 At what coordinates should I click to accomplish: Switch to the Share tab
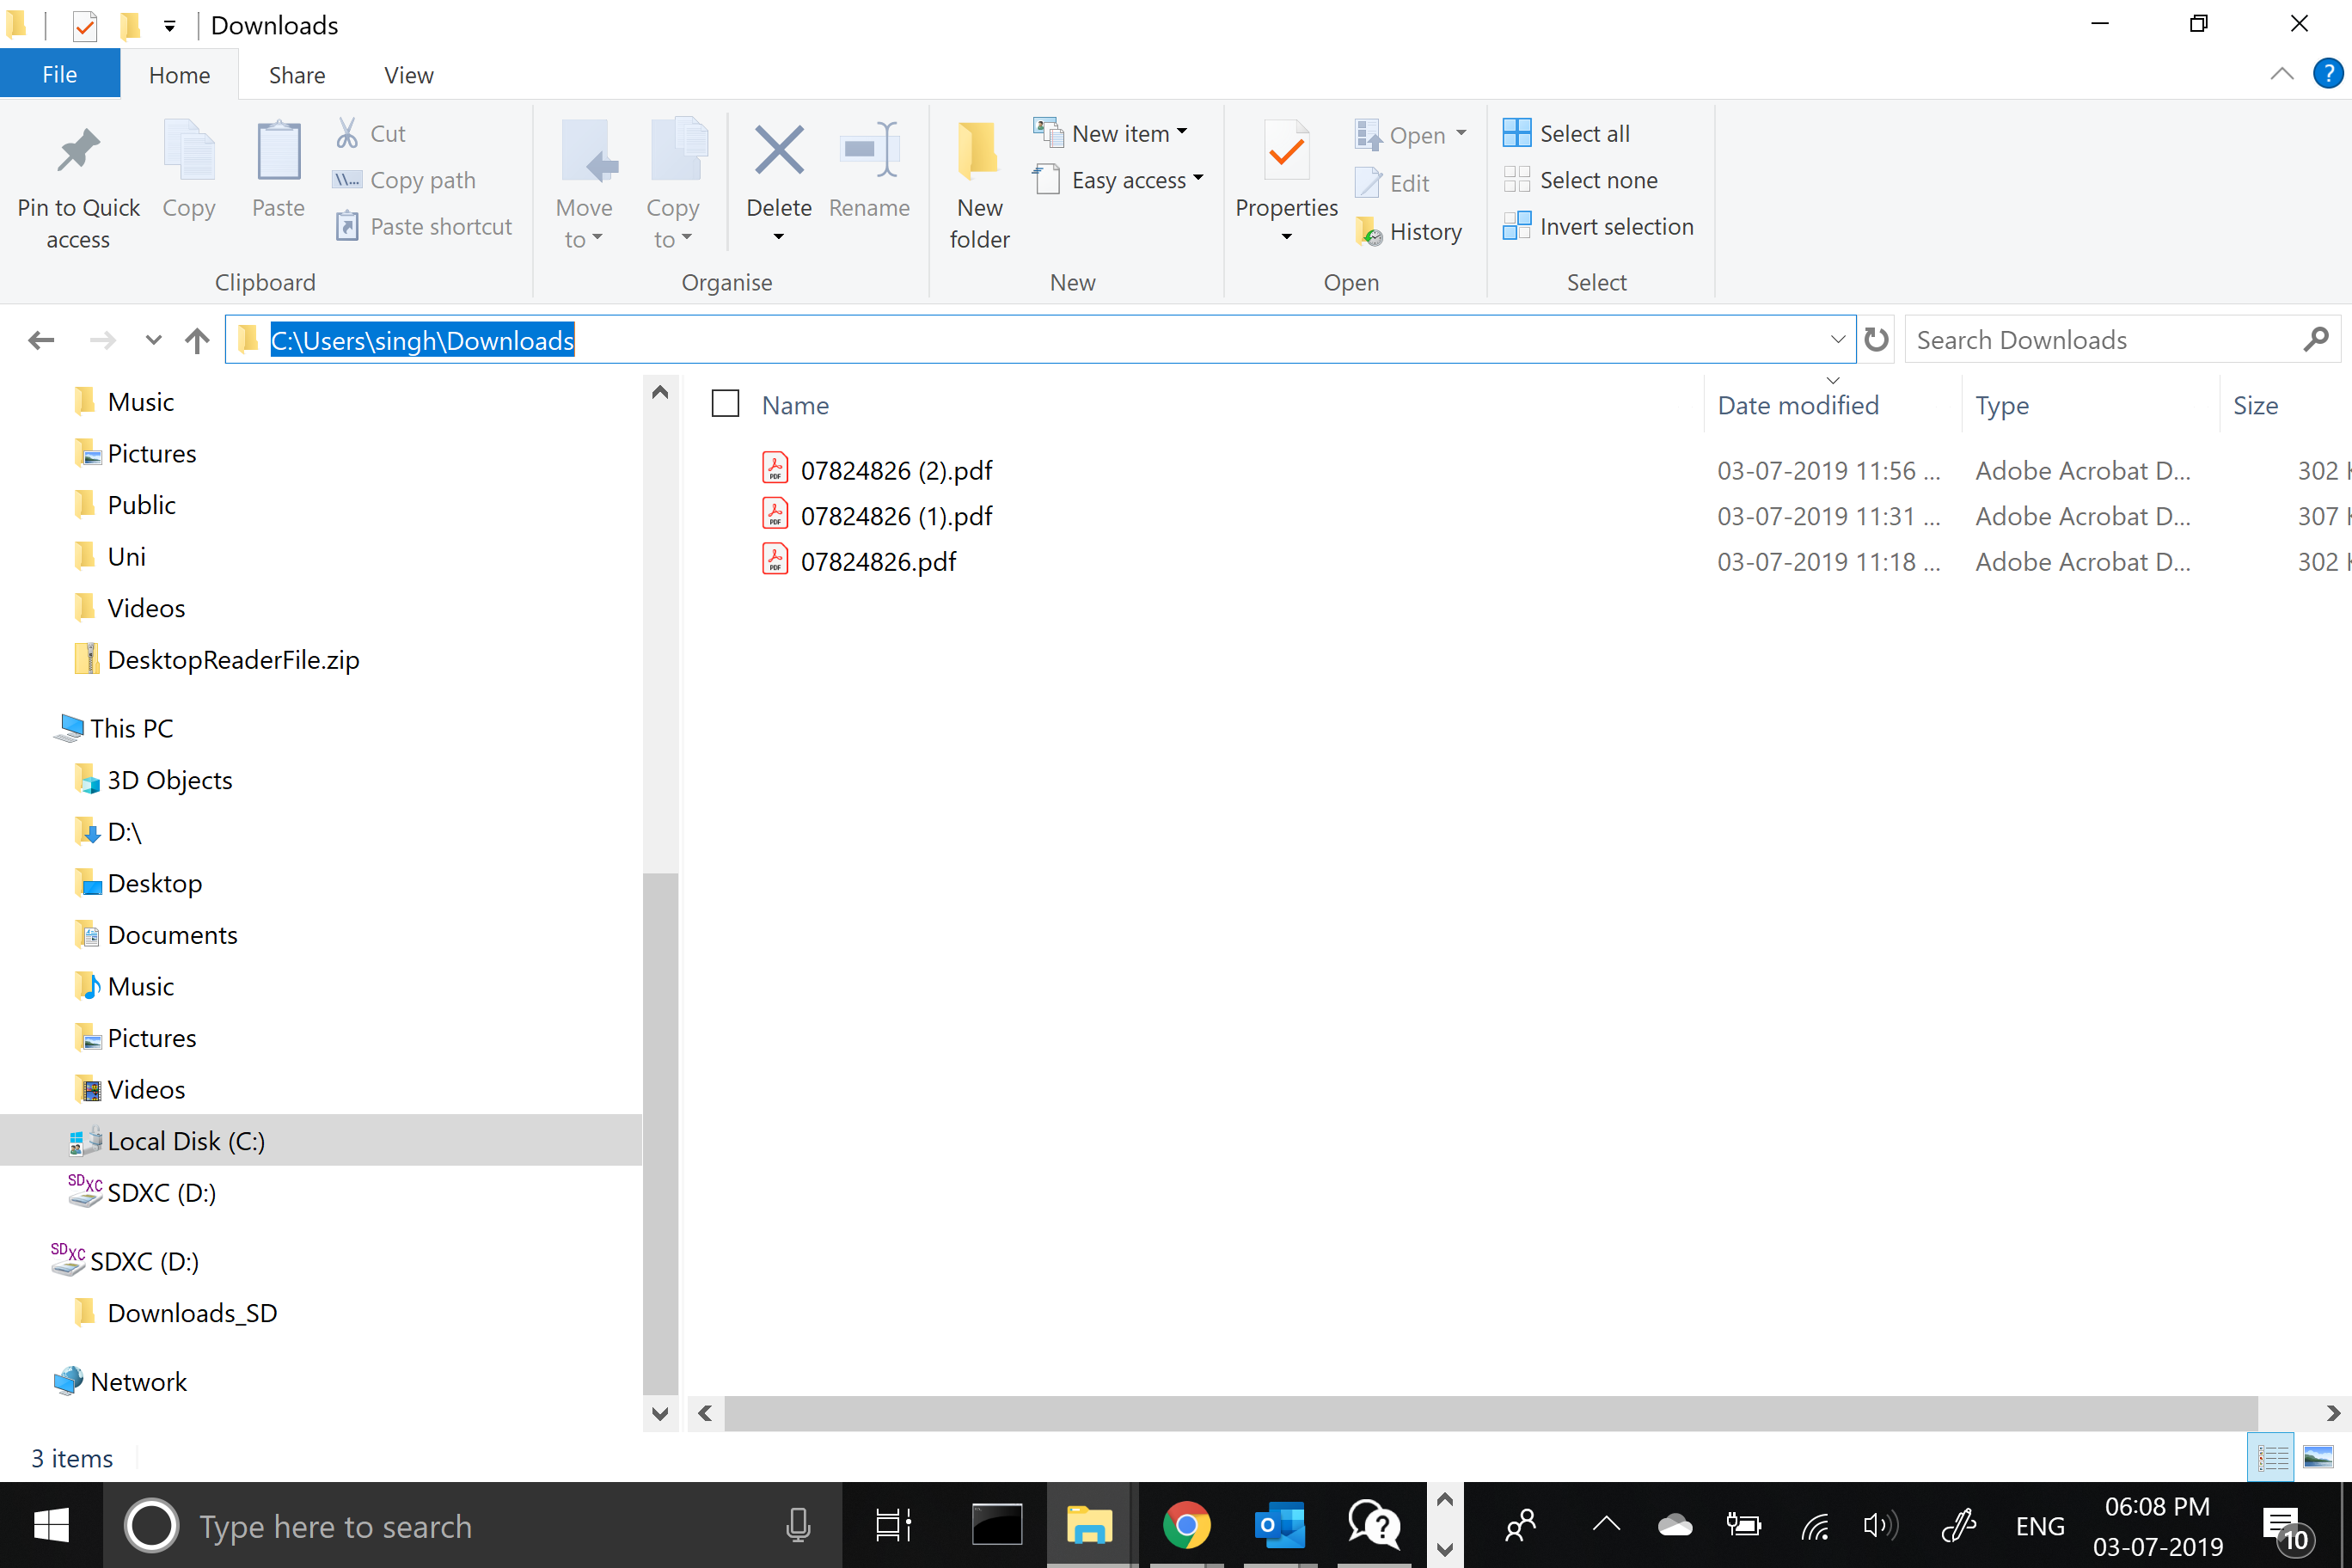click(297, 75)
